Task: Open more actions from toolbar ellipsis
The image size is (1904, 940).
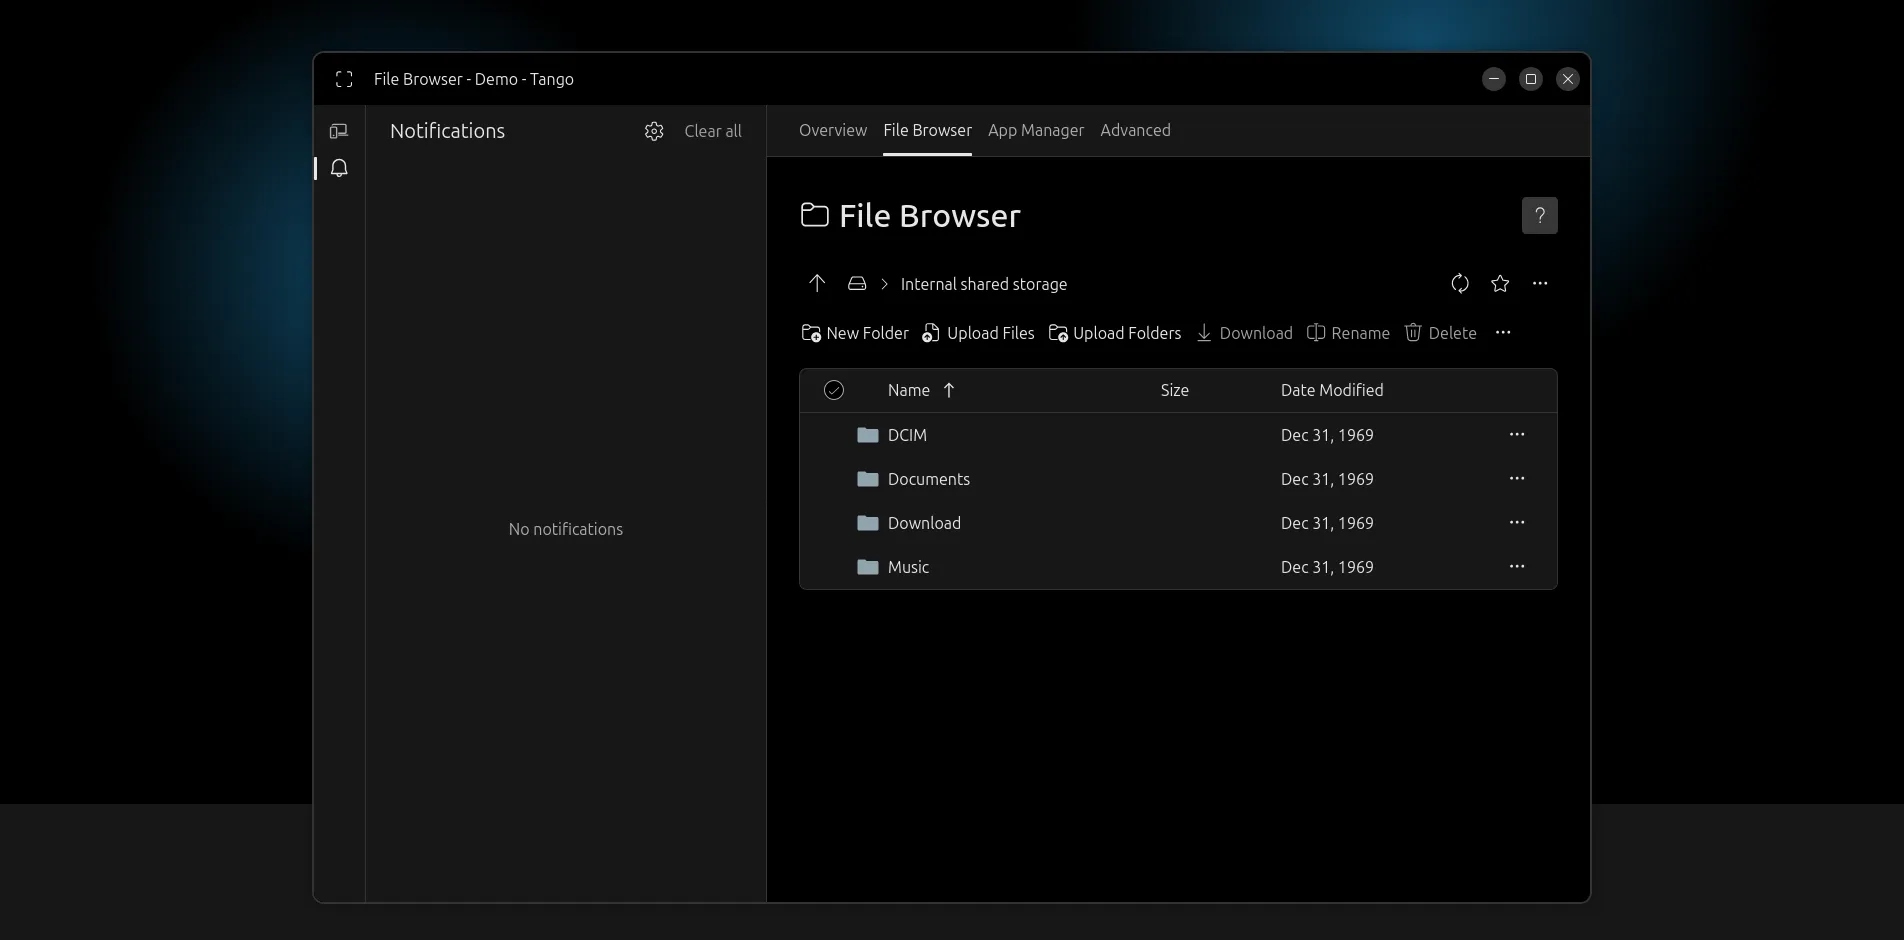Action: tap(1503, 333)
